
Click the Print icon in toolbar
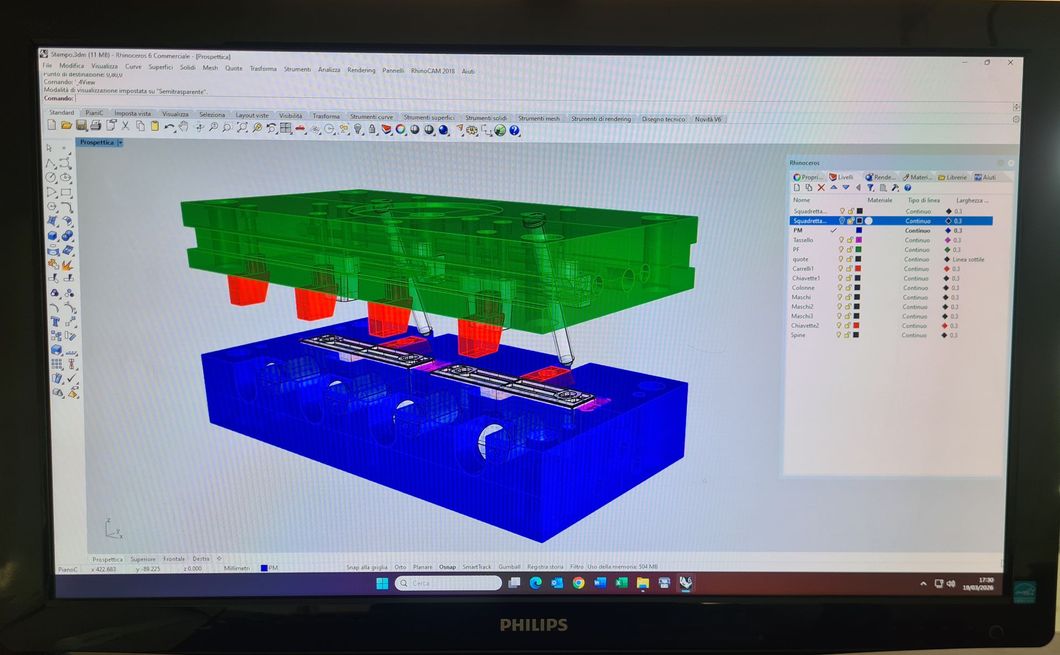pos(95,126)
